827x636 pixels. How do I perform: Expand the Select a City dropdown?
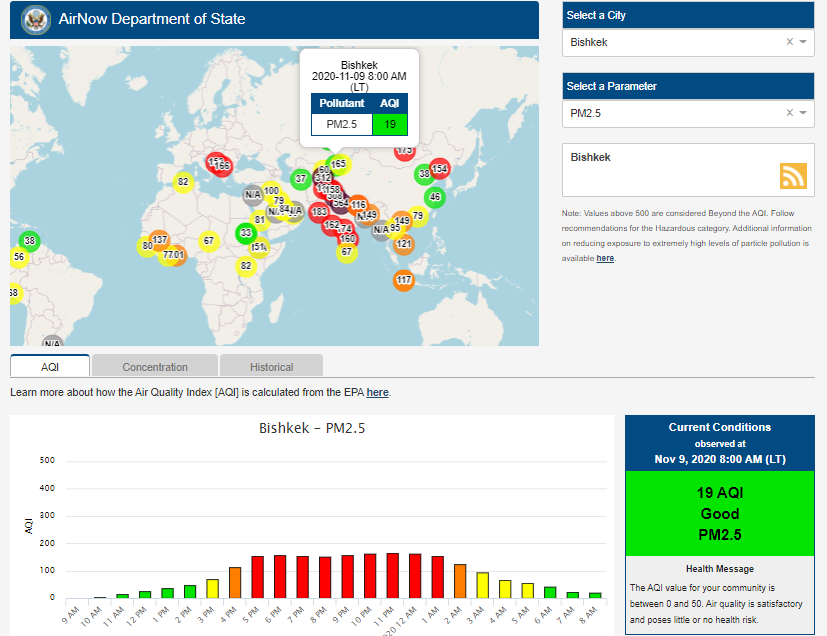[x=803, y=42]
